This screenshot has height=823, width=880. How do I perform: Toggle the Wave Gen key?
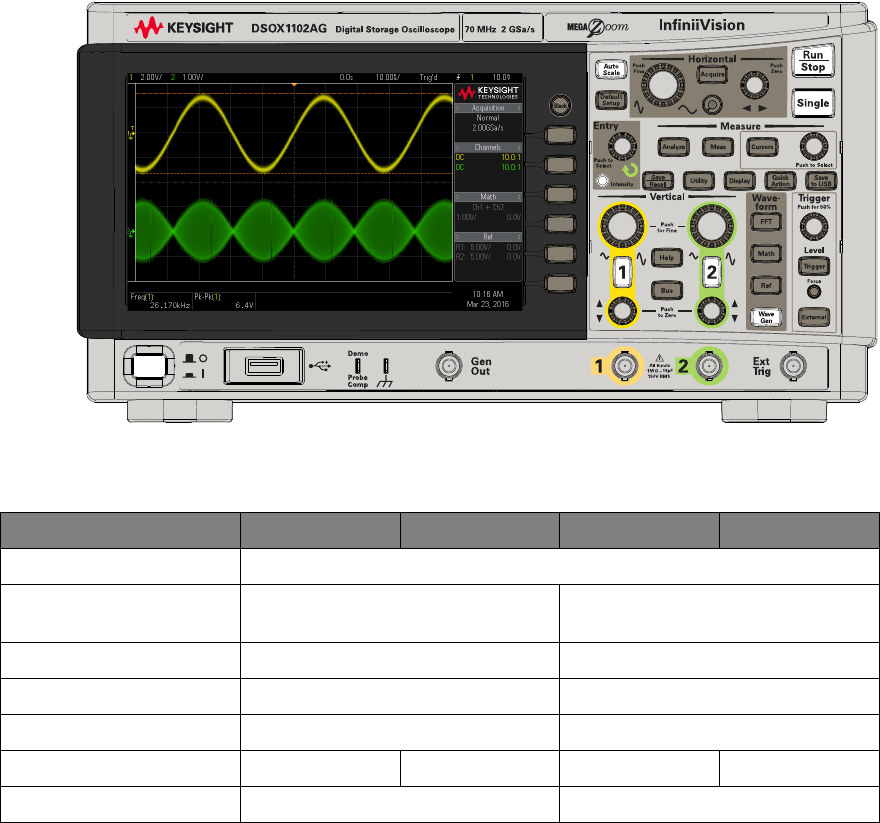766,317
